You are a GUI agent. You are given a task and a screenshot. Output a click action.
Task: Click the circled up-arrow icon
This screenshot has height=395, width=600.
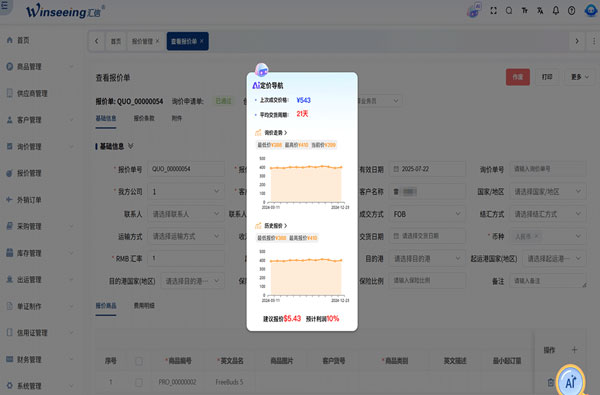(571, 11)
